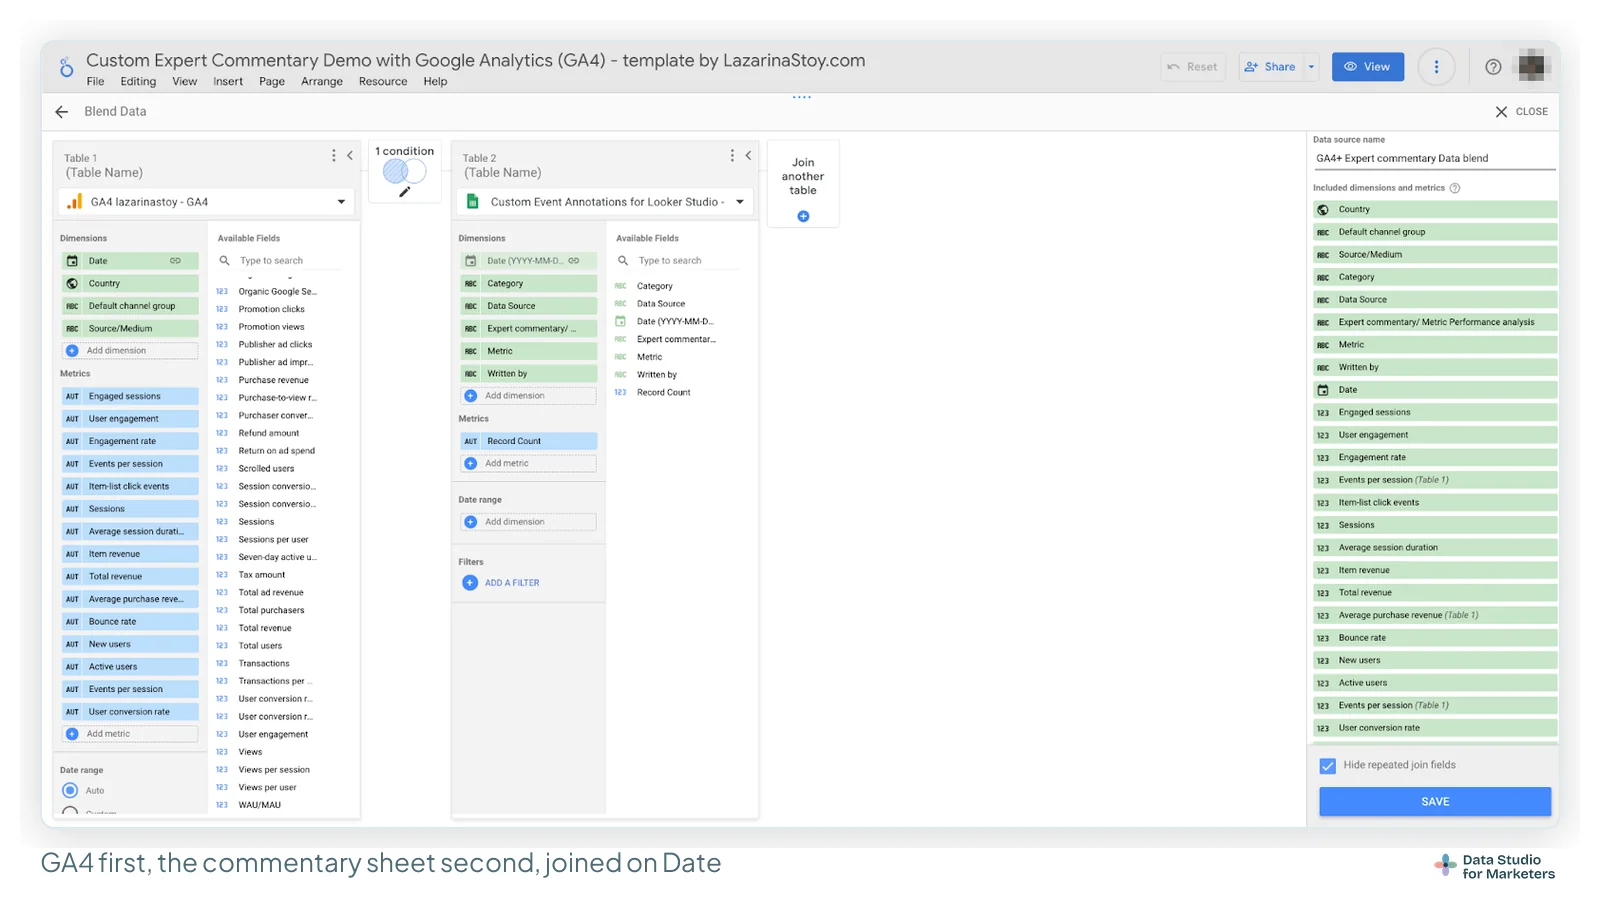
Task: Close the Blend Data panel
Action: point(1521,112)
